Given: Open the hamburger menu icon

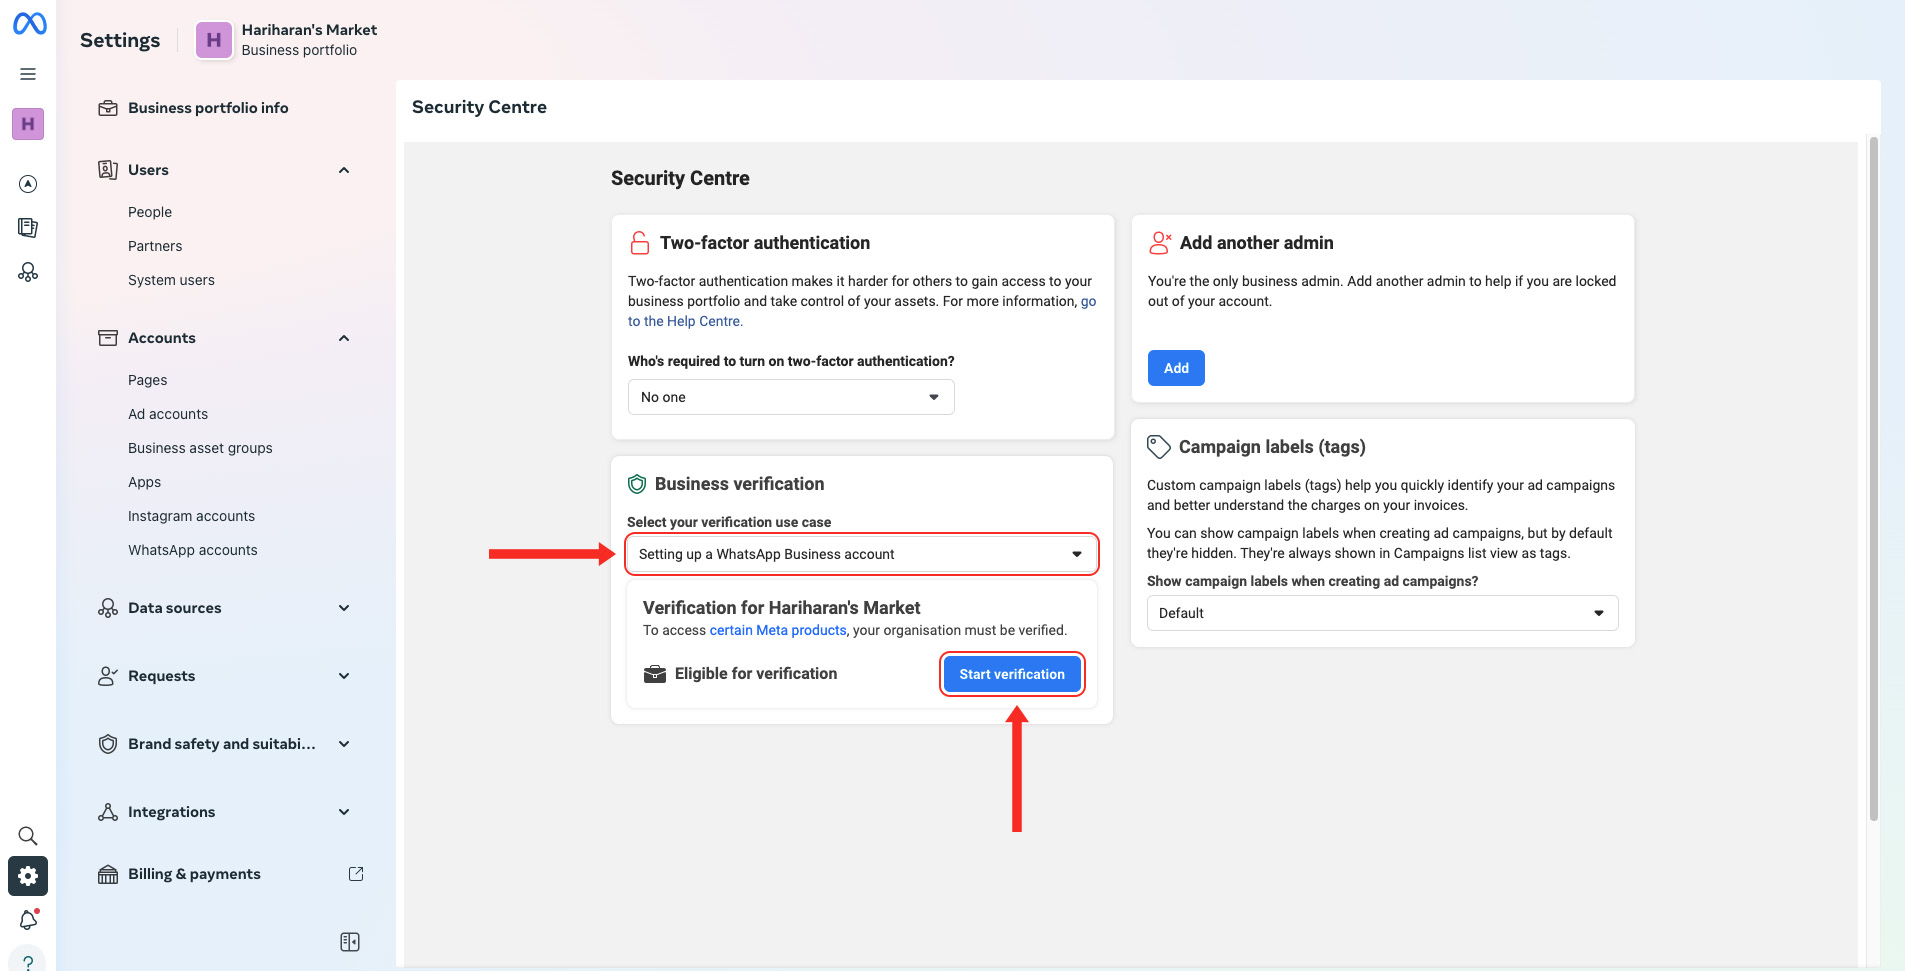Looking at the screenshot, I should point(28,74).
